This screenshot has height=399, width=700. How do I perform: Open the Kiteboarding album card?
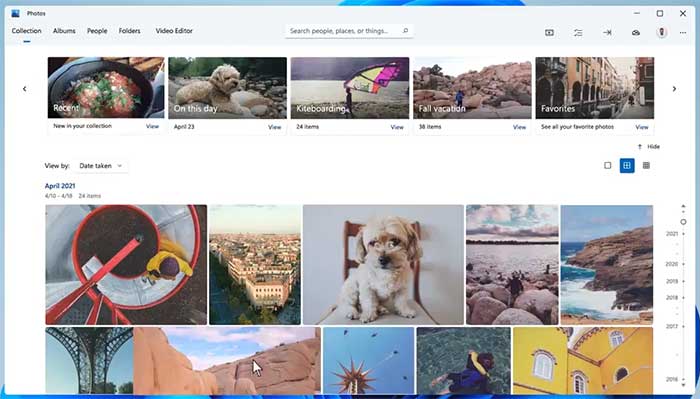tap(350, 87)
